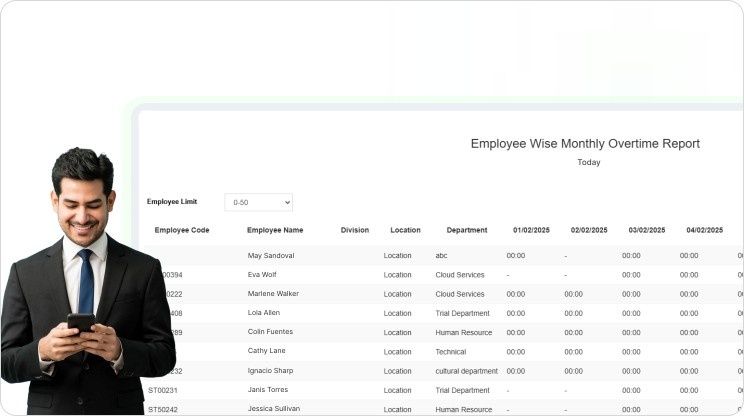The image size is (744, 416).
Task: Click cultural department in Ignacio Sharp row
Action: [466, 371]
